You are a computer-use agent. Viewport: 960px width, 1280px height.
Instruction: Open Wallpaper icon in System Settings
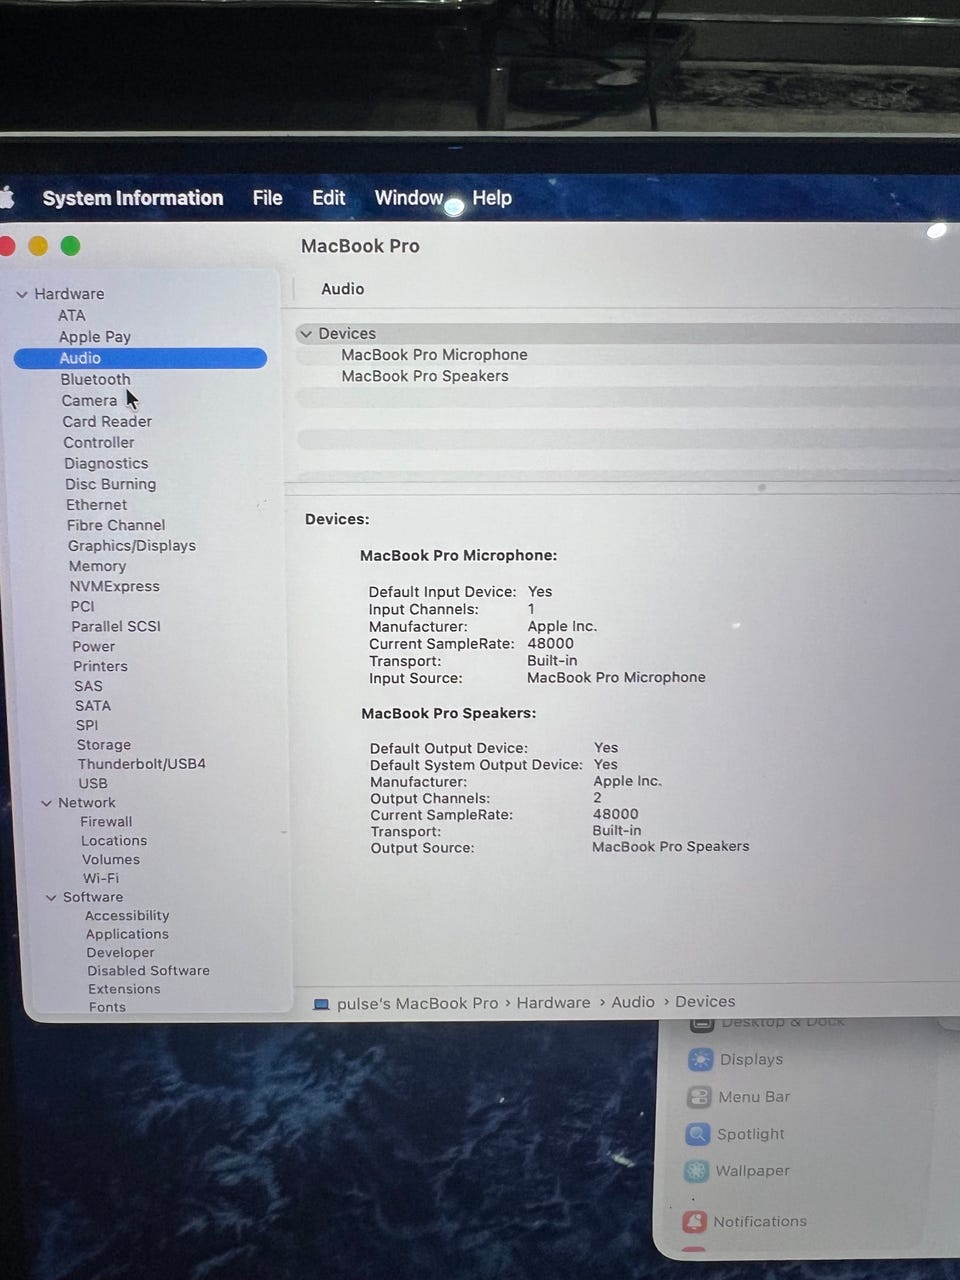click(x=696, y=1171)
